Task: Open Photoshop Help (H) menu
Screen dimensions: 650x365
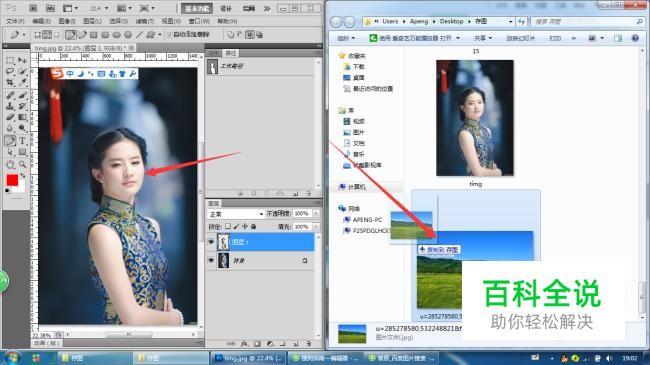Action: pyautogui.click(x=227, y=21)
